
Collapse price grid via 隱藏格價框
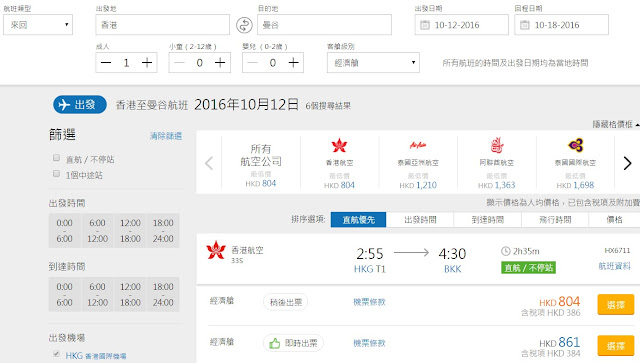tap(616, 124)
